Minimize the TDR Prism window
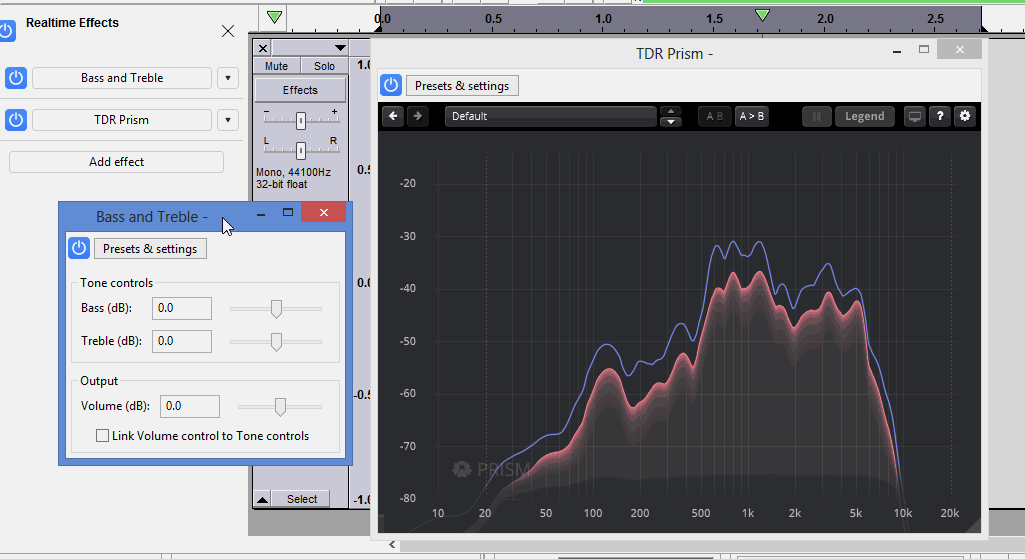The width and height of the screenshot is (1025, 559). pyautogui.click(x=897, y=50)
